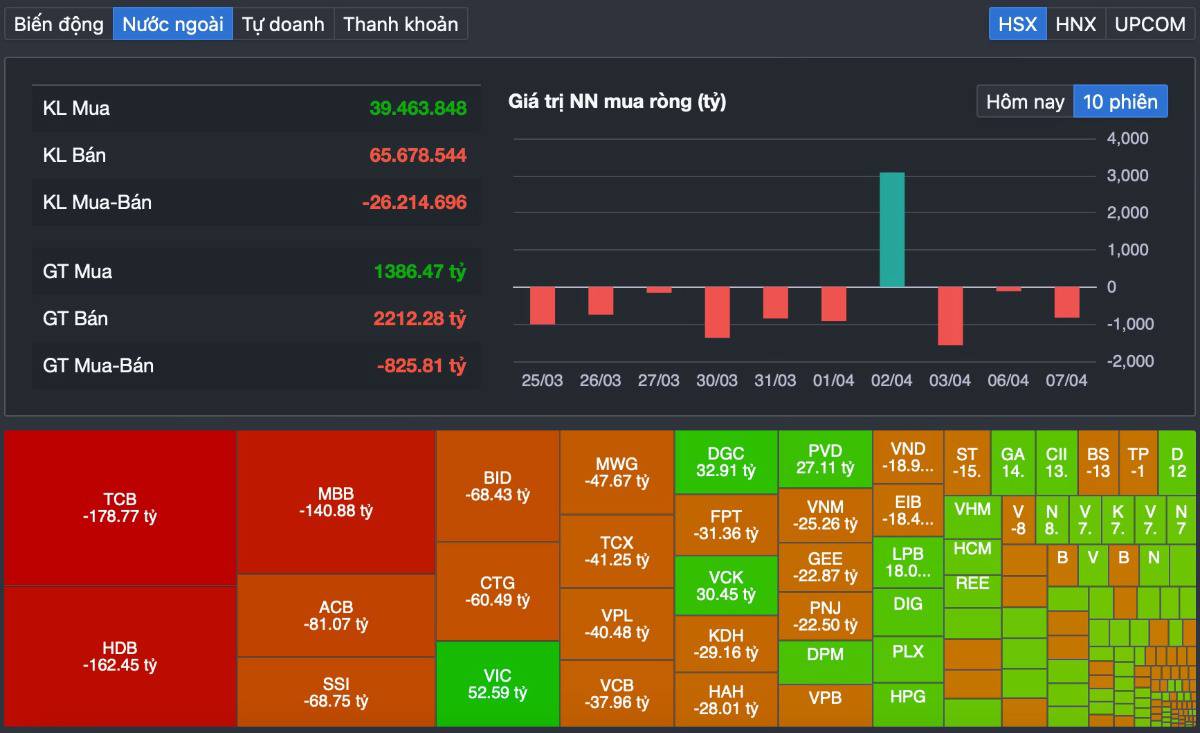The image size is (1200, 733).
Task: Select the MBB heatmap tile
Action: click(x=336, y=502)
